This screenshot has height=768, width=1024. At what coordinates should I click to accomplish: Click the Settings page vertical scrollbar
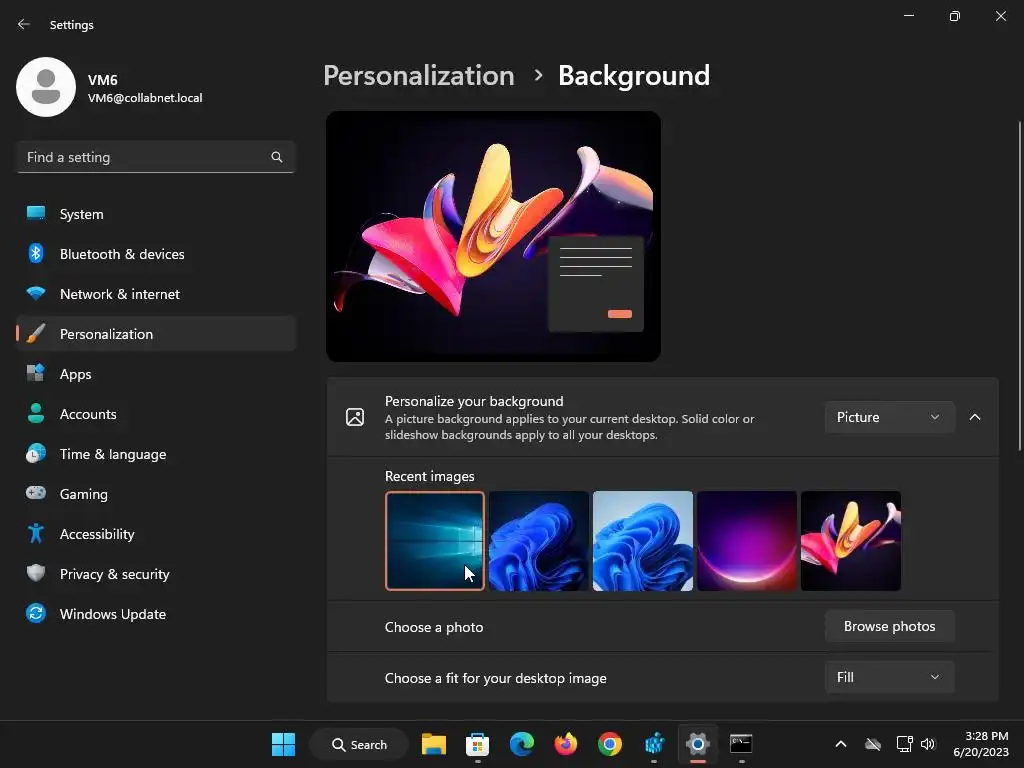pos(1019,285)
